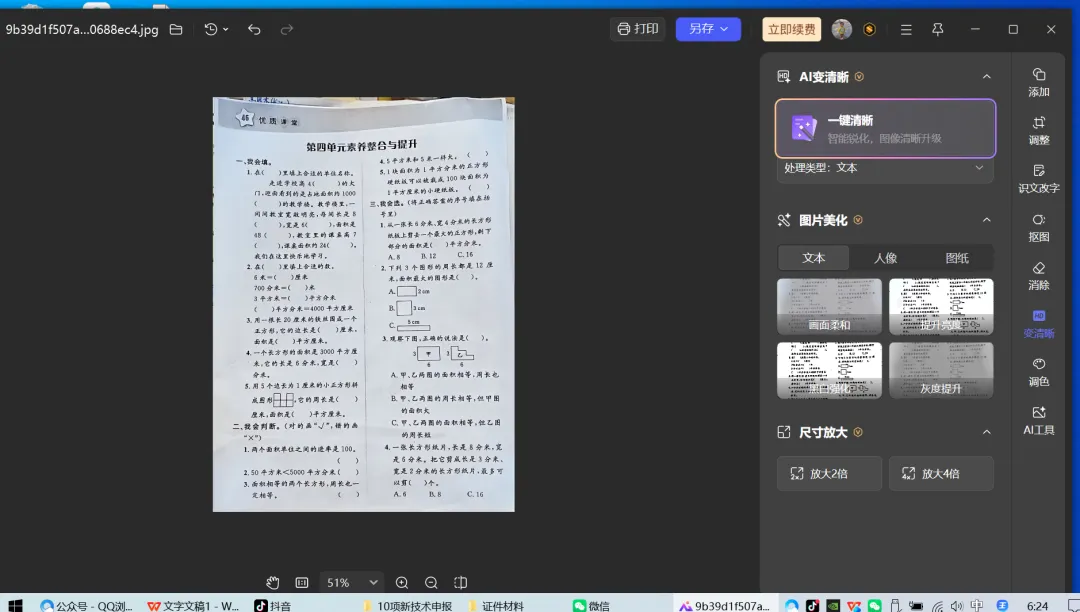Click the 中 input method indicator

pyautogui.click(x=977, y=606)
